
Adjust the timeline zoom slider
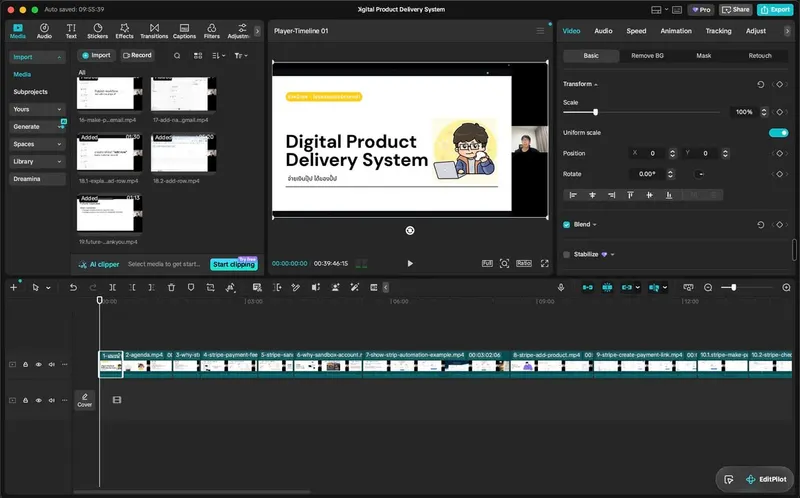733,288
